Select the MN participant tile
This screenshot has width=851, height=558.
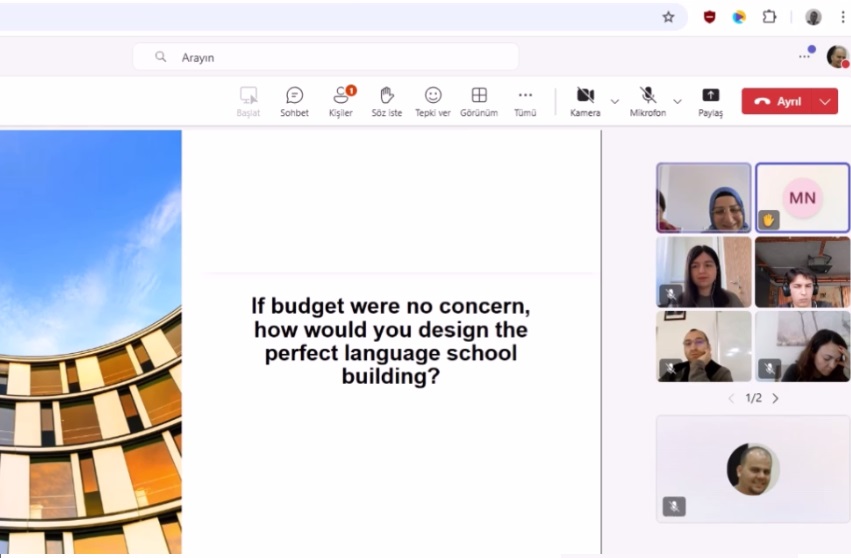point(802,198)
